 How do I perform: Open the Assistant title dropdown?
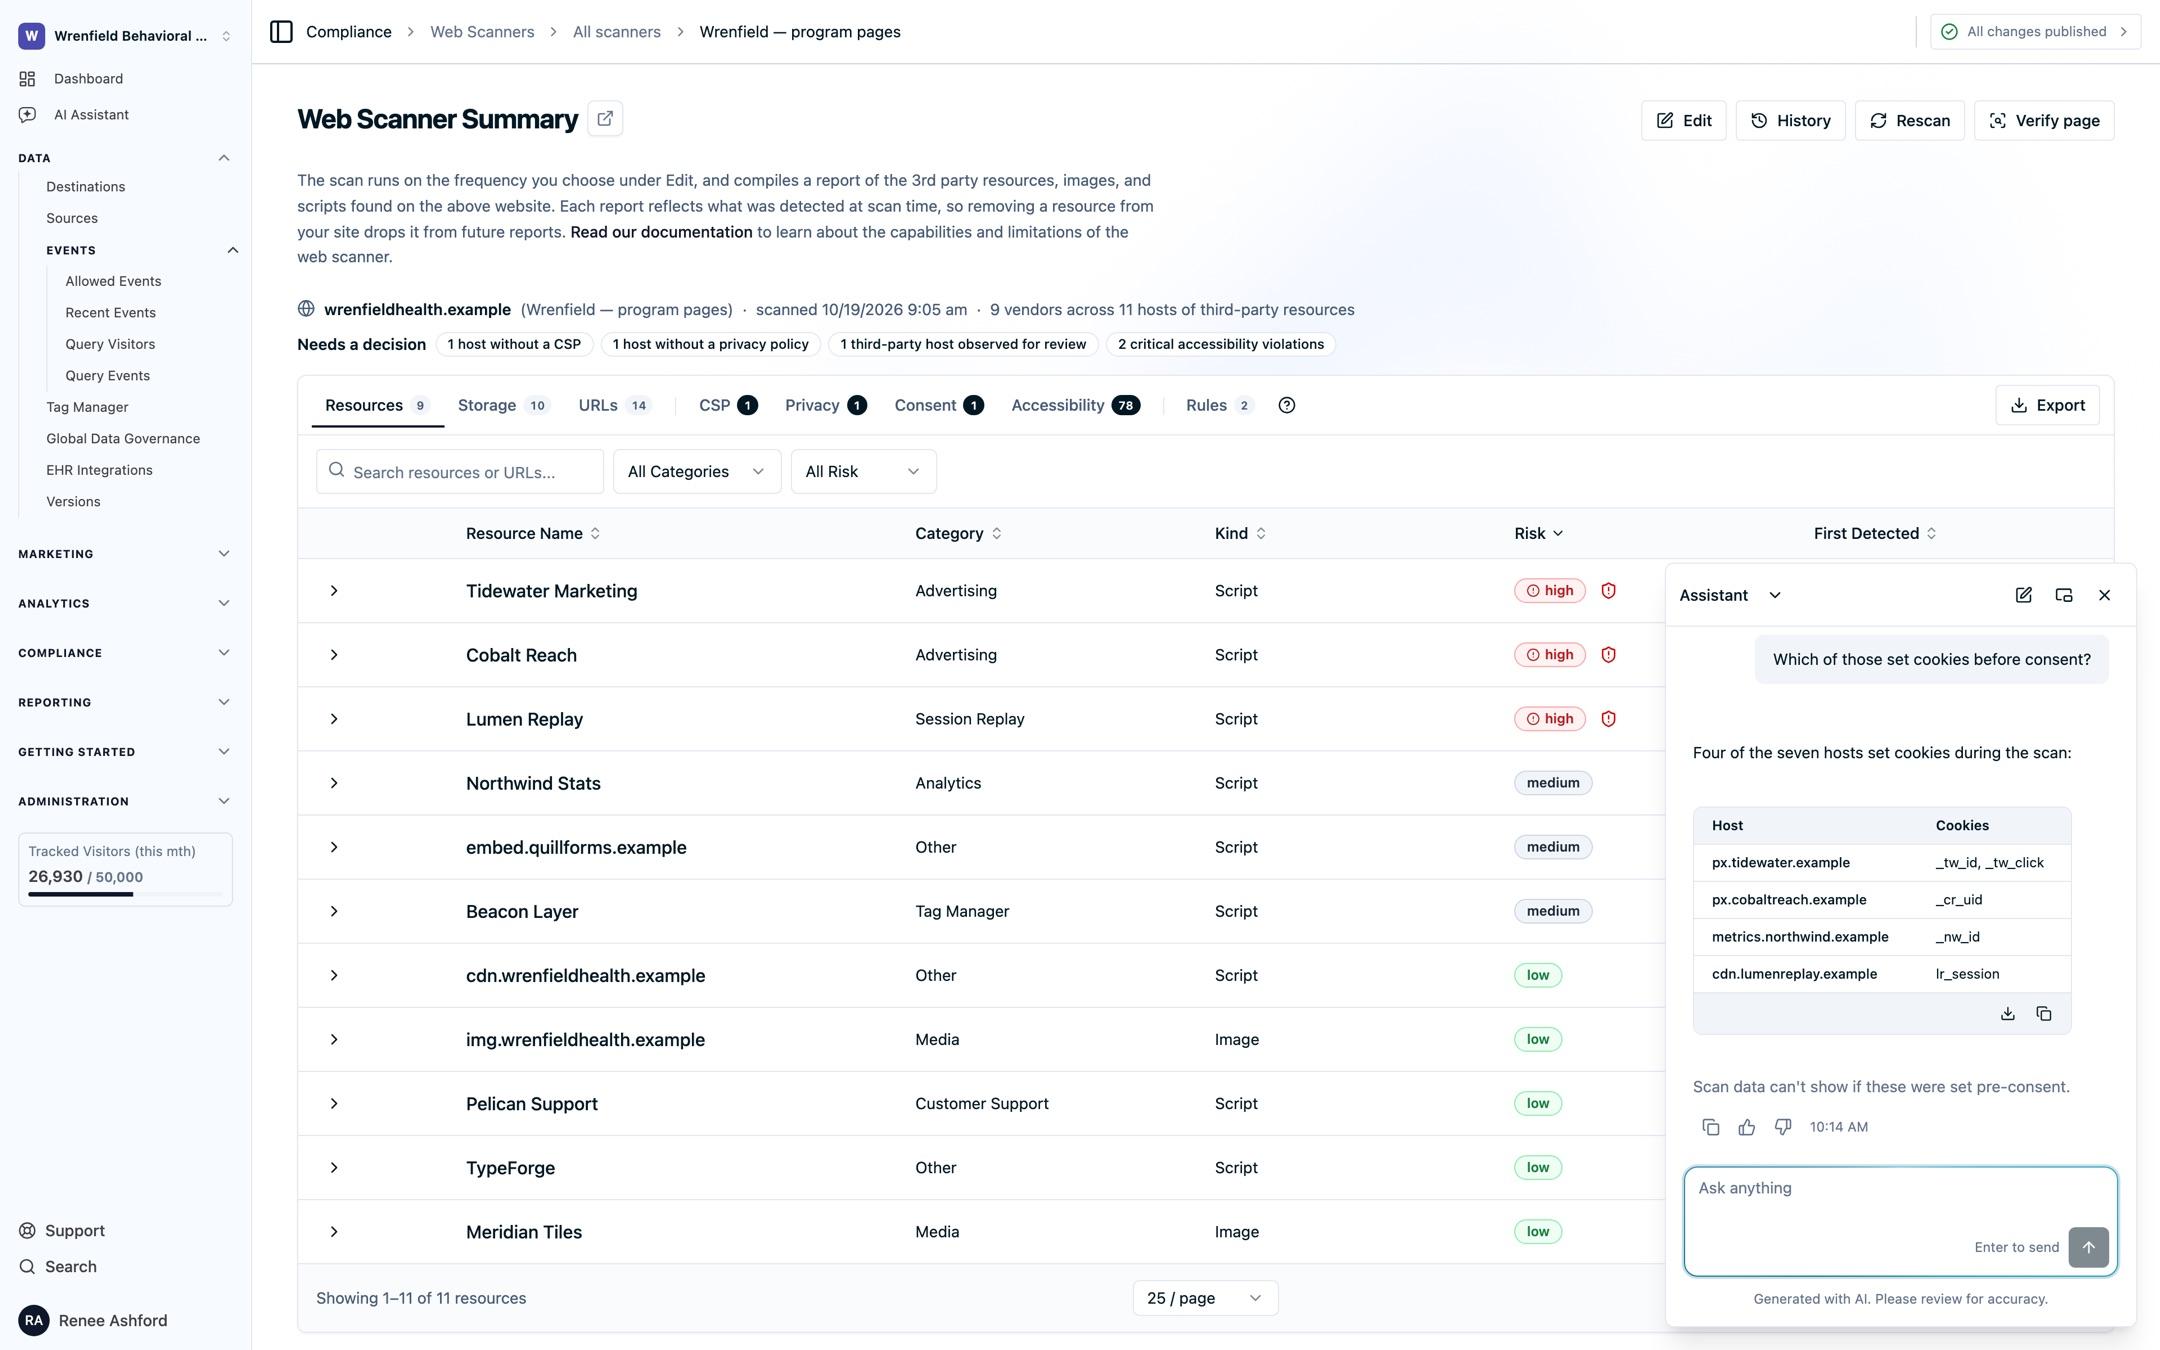click(1730, 595)
